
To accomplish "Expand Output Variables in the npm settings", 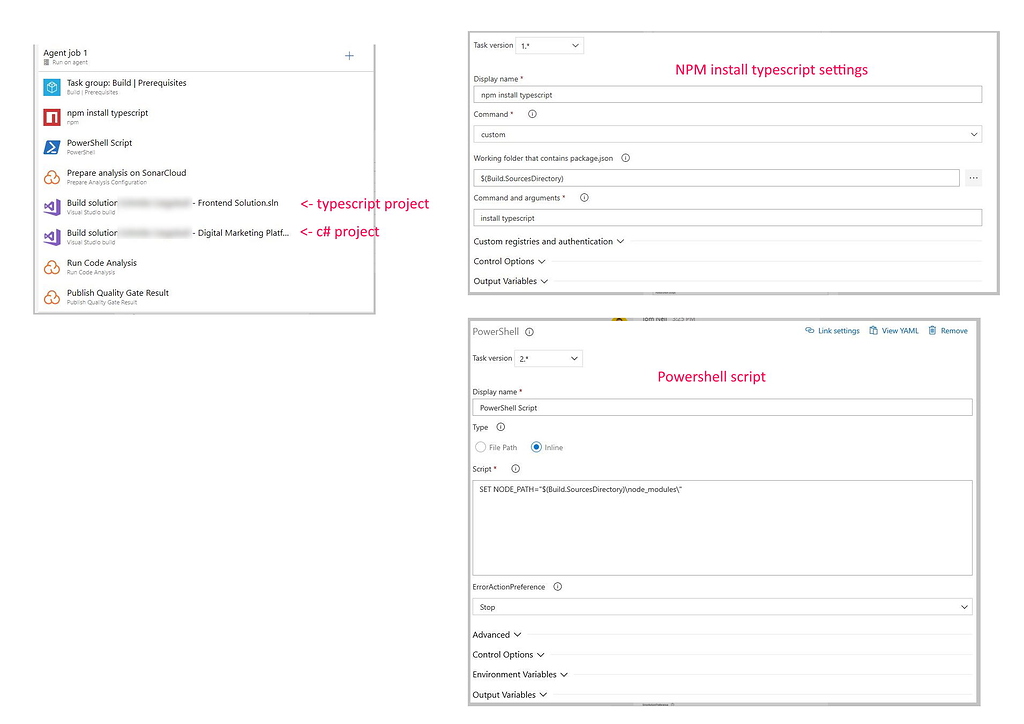I will pyautogui.click(x=511, y=281).
